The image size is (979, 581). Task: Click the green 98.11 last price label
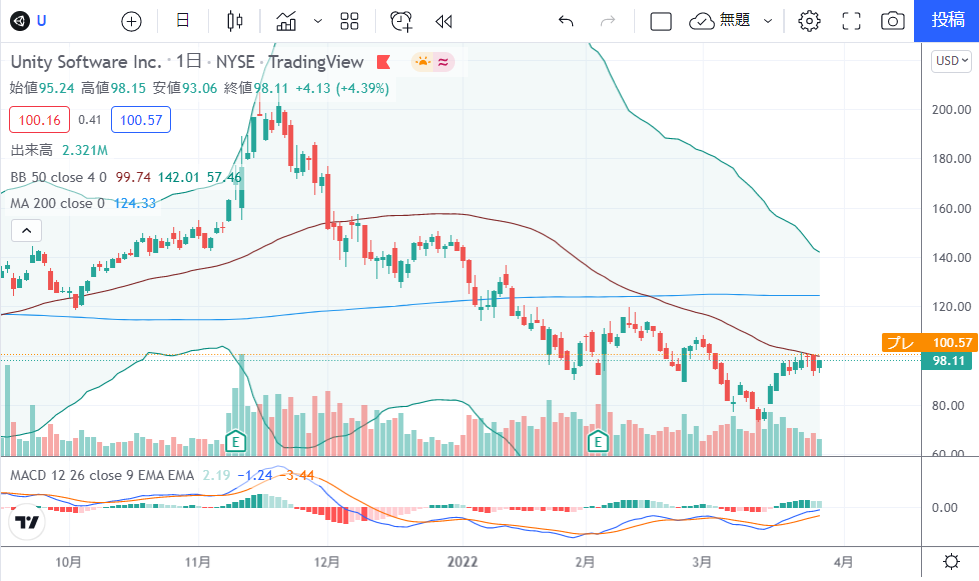click(x=947, y=361)
